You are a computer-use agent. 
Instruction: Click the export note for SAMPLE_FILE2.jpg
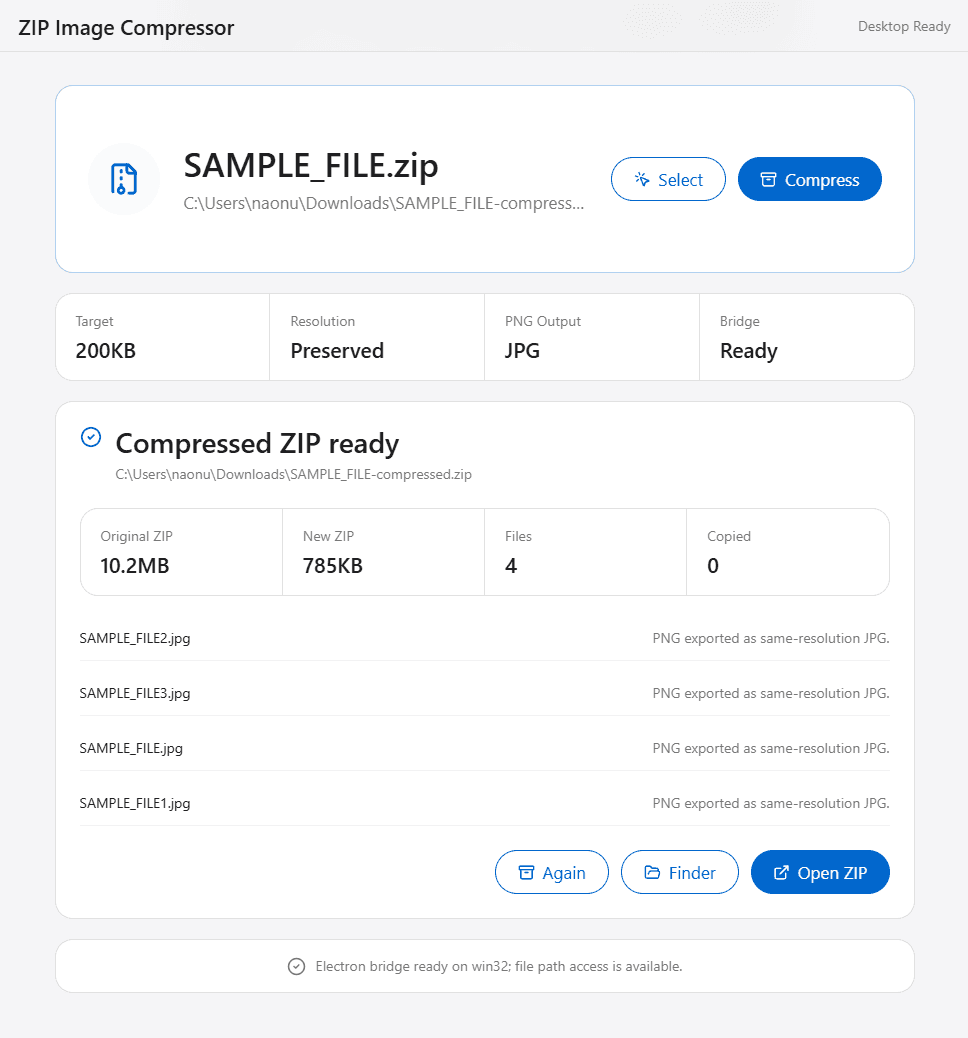click(x=771, y=638)
